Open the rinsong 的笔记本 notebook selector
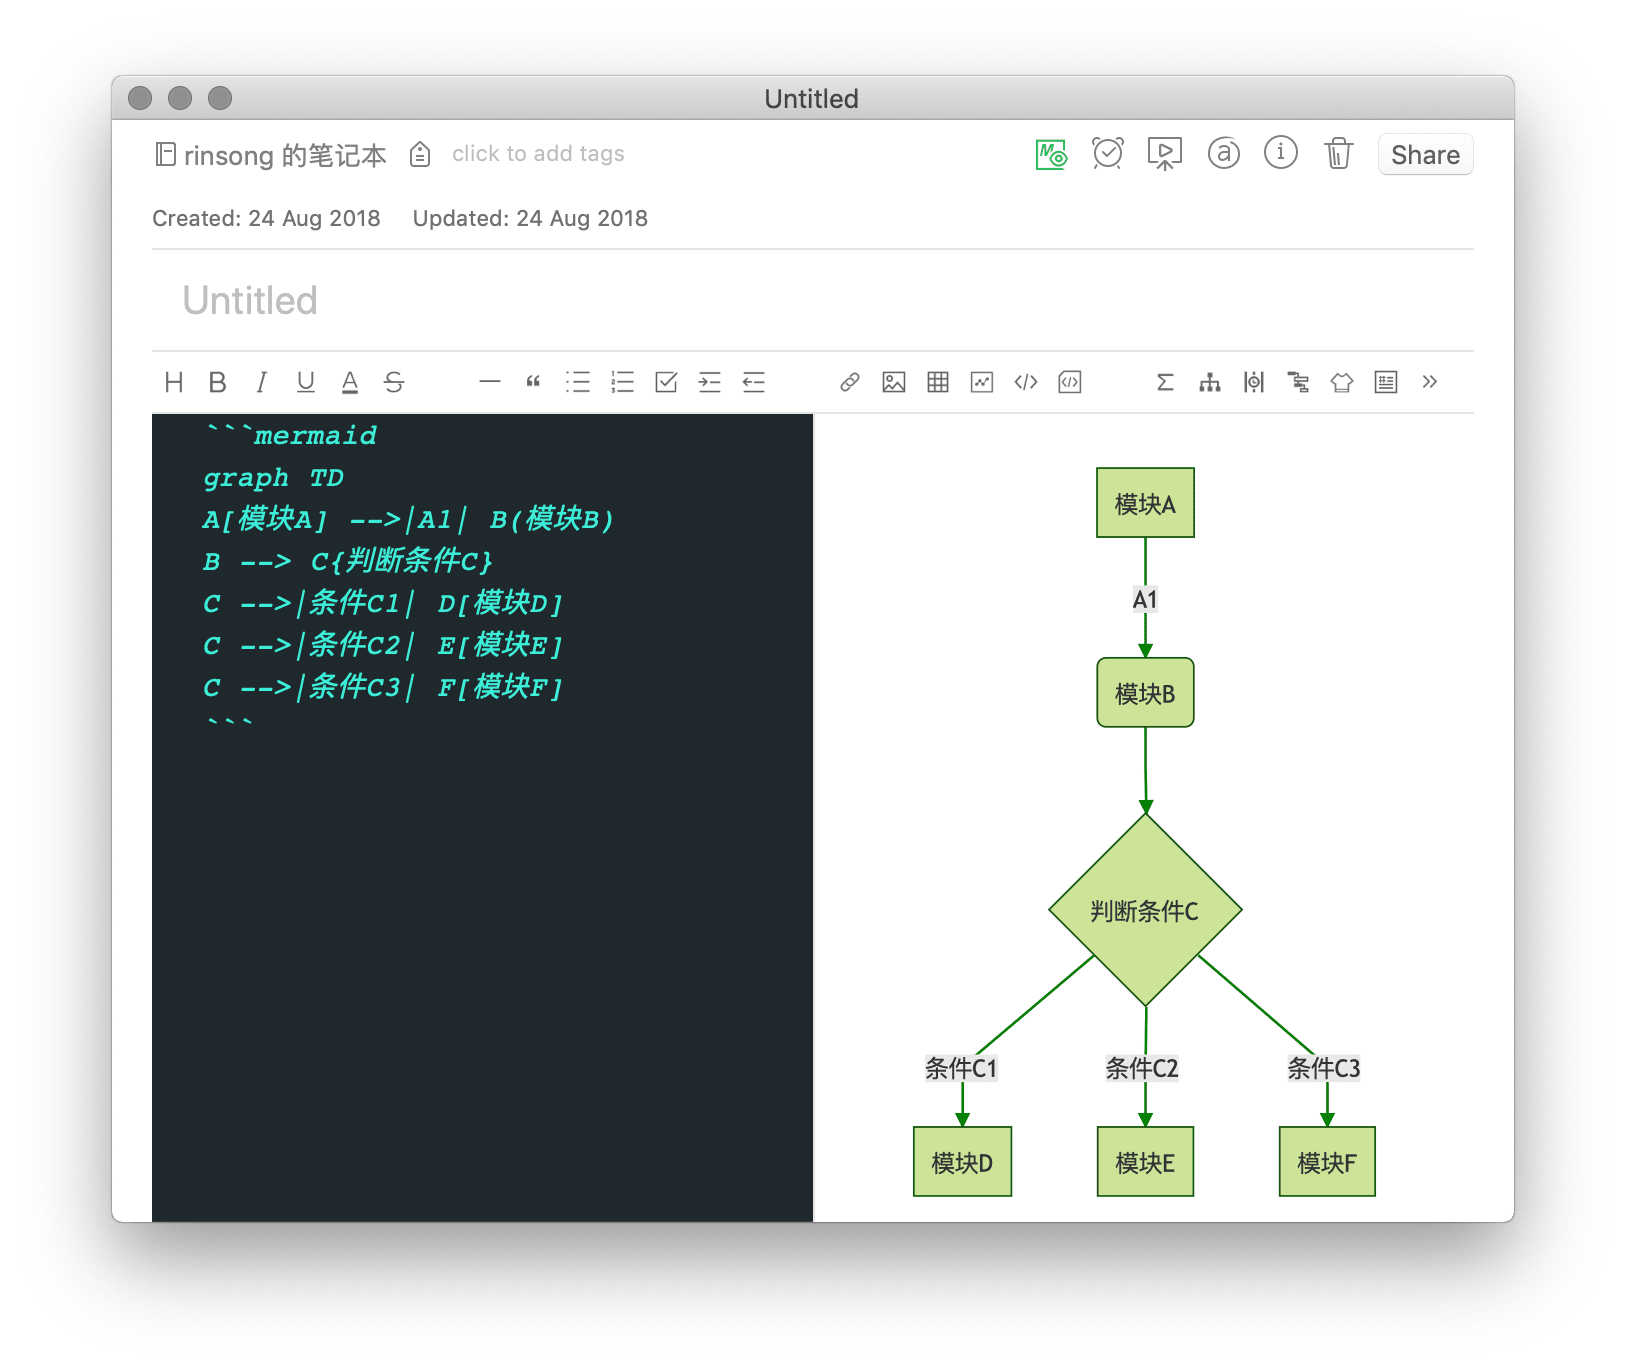 click(x=271, y=155)
